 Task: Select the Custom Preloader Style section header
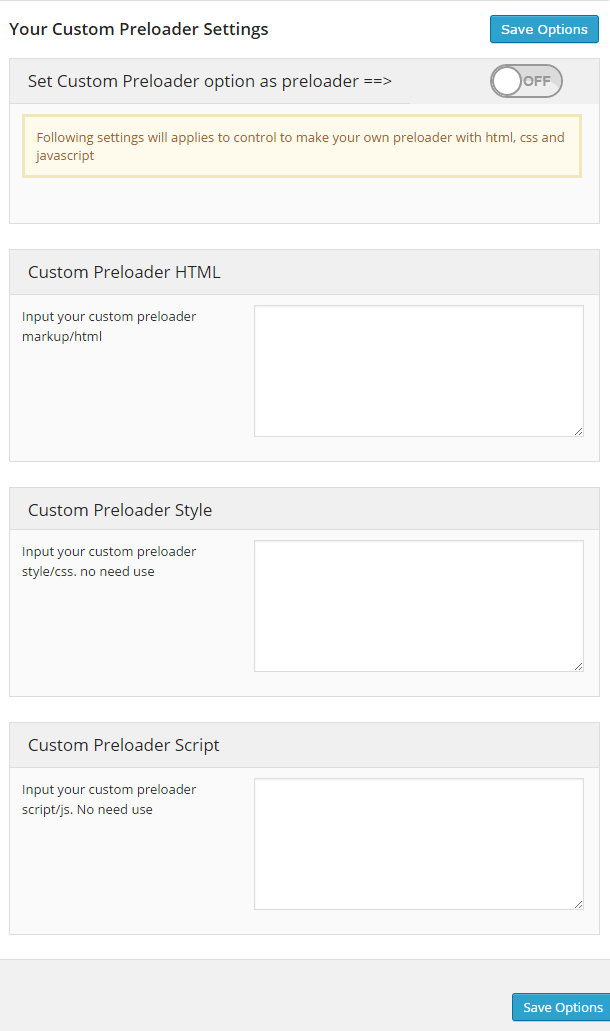(x=119, y=509)
